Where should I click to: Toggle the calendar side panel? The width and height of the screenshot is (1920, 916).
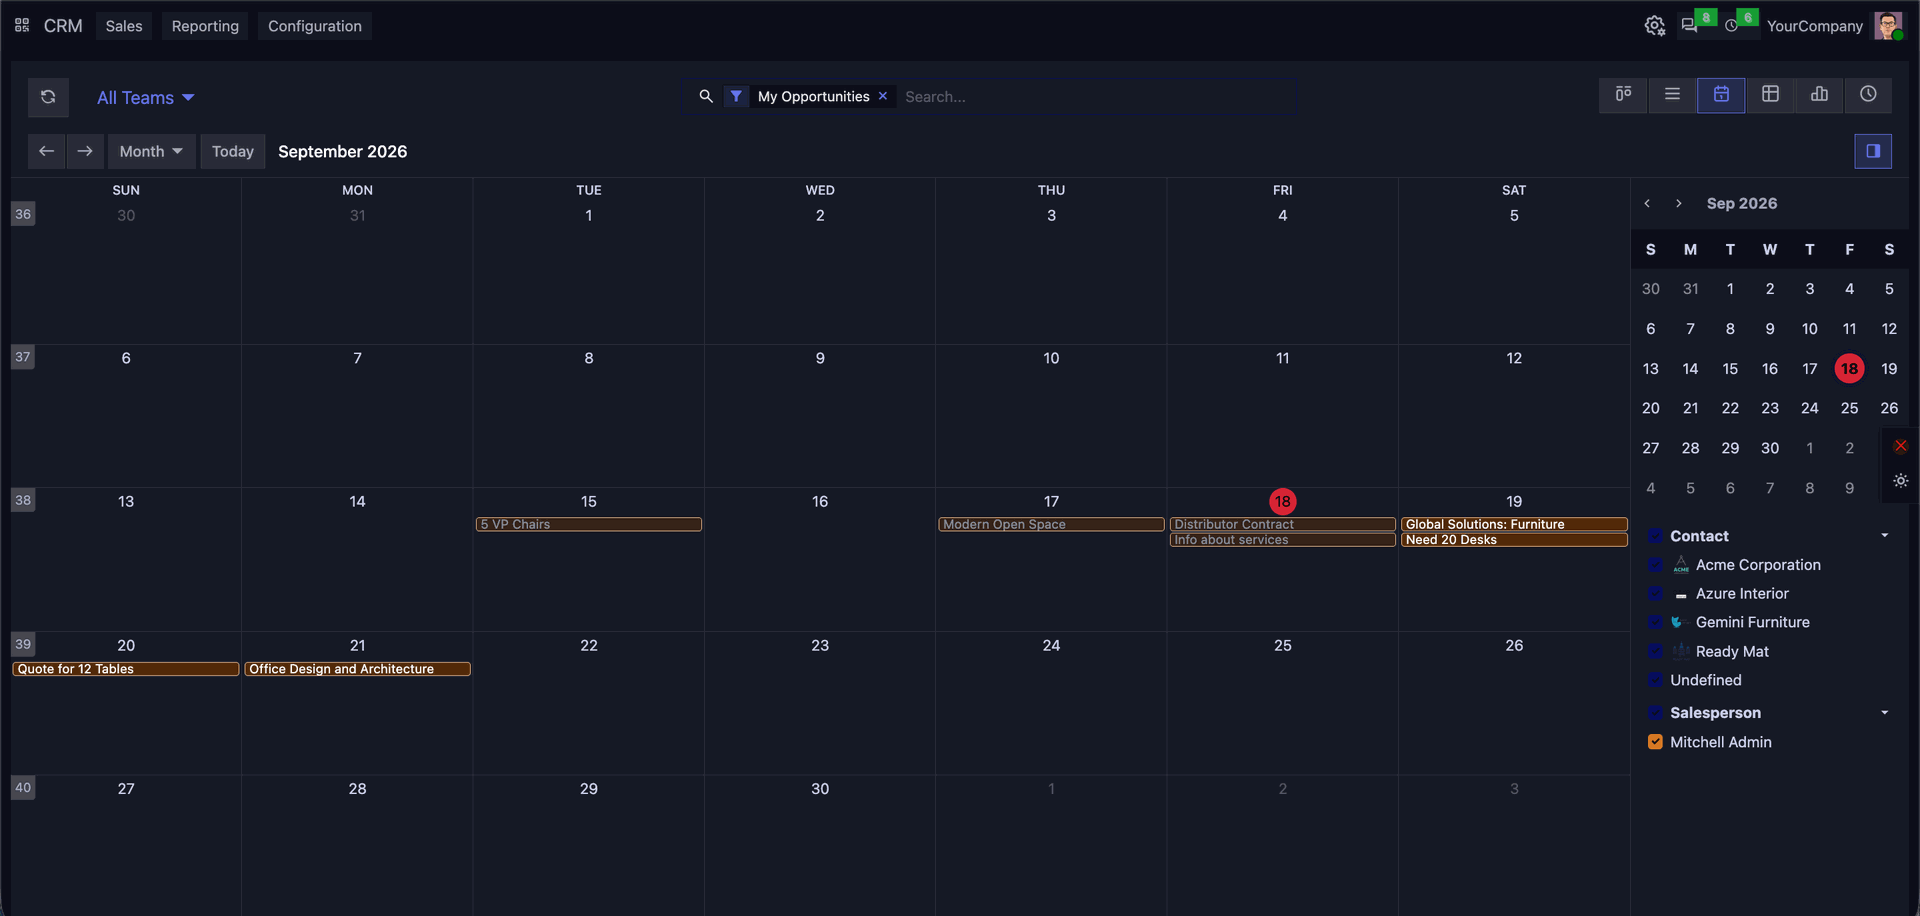pos(1873,151)
